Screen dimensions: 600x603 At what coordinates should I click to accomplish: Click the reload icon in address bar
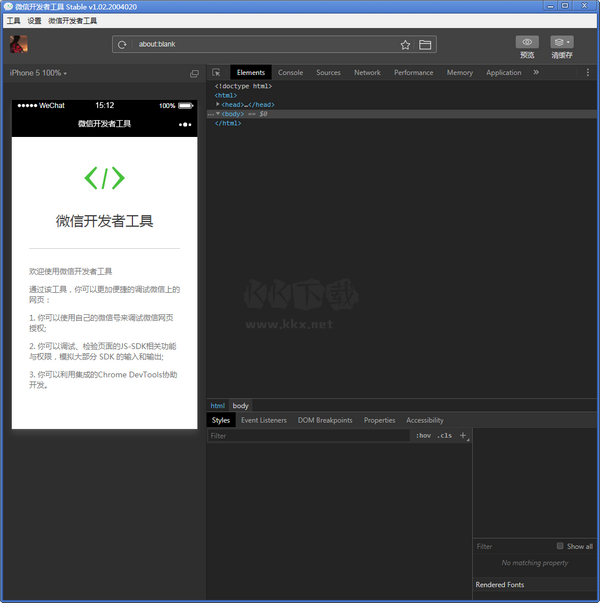coord(122,45)
